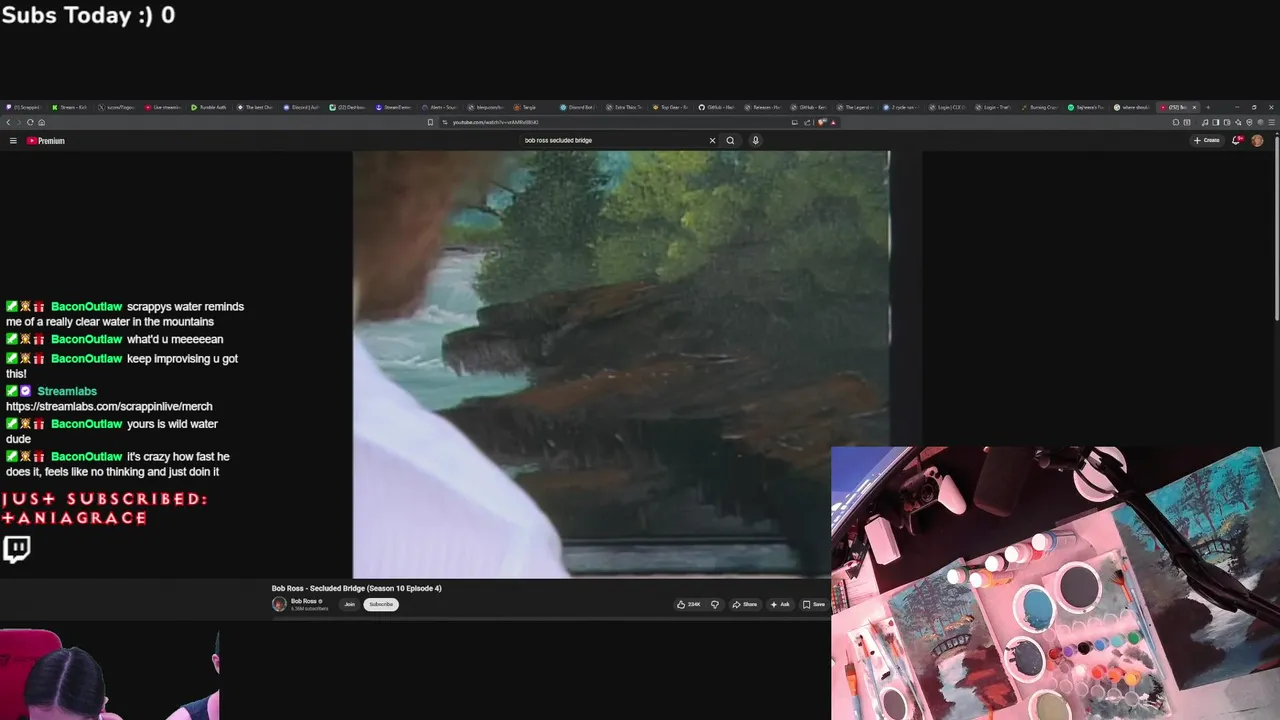Subscribe to the Bob Ross channel
Viewport: 1280px width, 720px height.
[381, 604]
